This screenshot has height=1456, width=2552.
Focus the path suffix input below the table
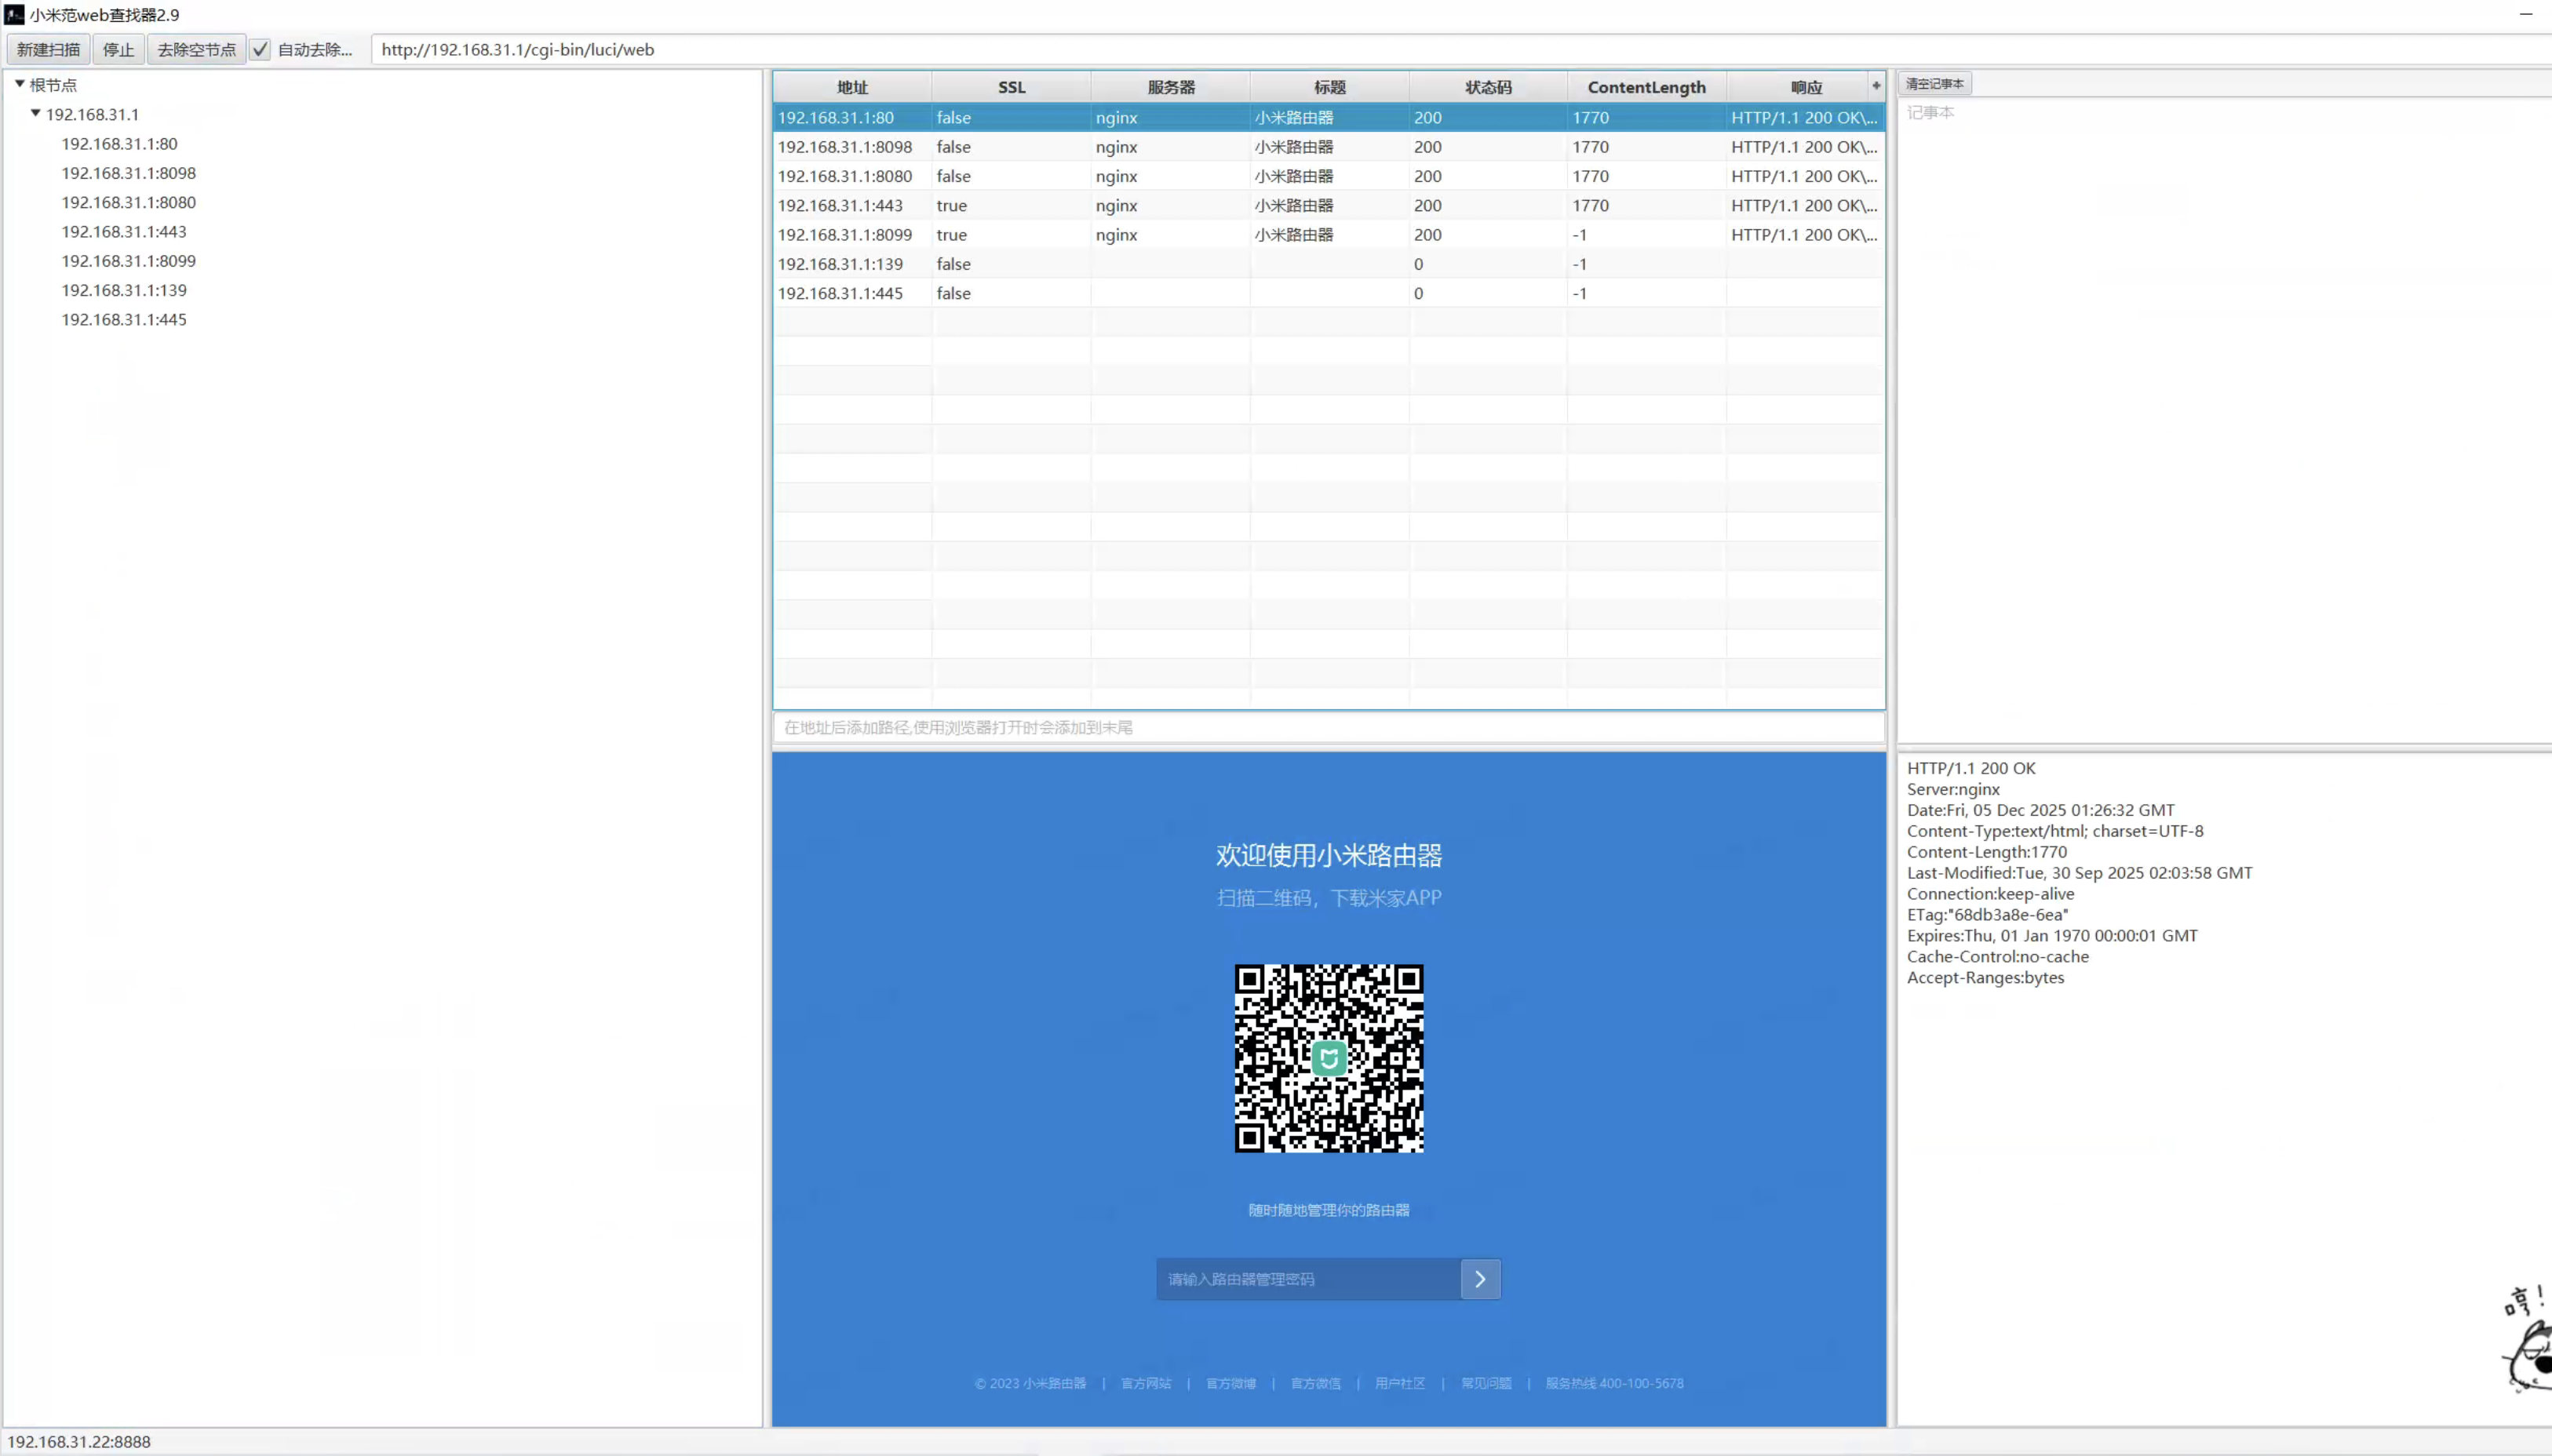click(x=1328, y=727)
